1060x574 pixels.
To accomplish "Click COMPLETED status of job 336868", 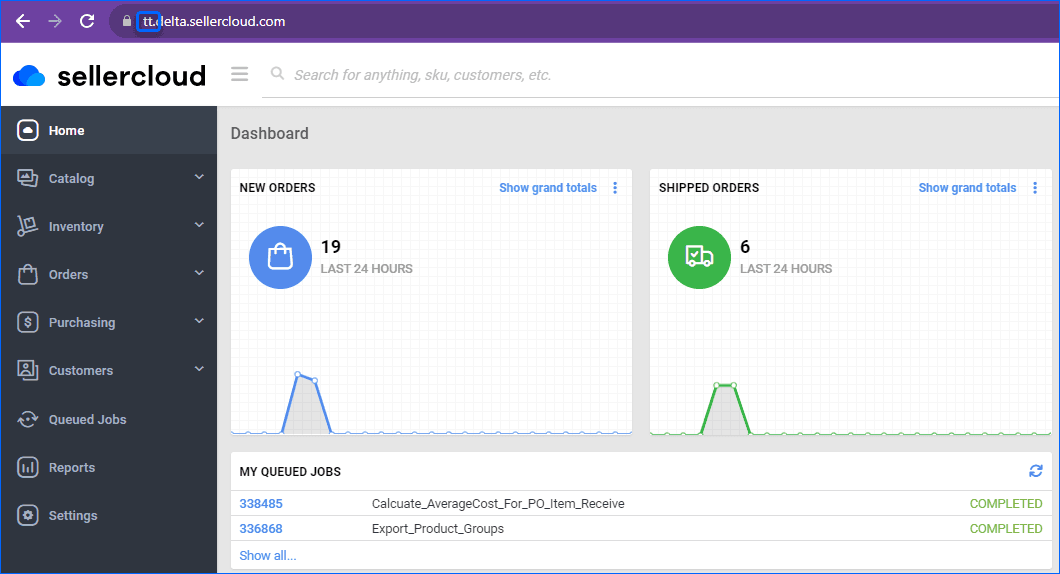I will [1006, 529].
